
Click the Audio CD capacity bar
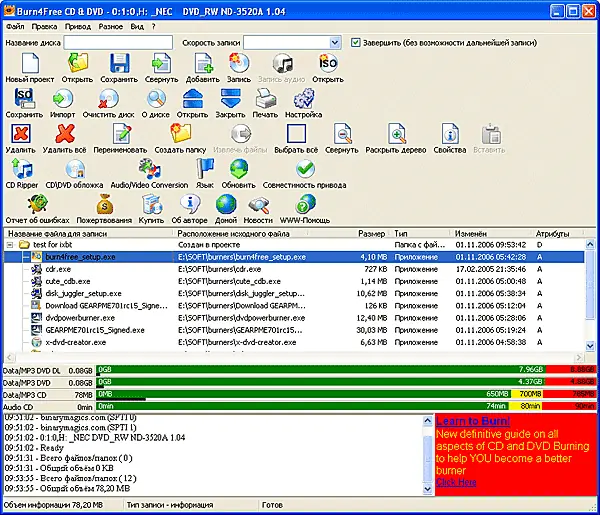pos(346,406)
